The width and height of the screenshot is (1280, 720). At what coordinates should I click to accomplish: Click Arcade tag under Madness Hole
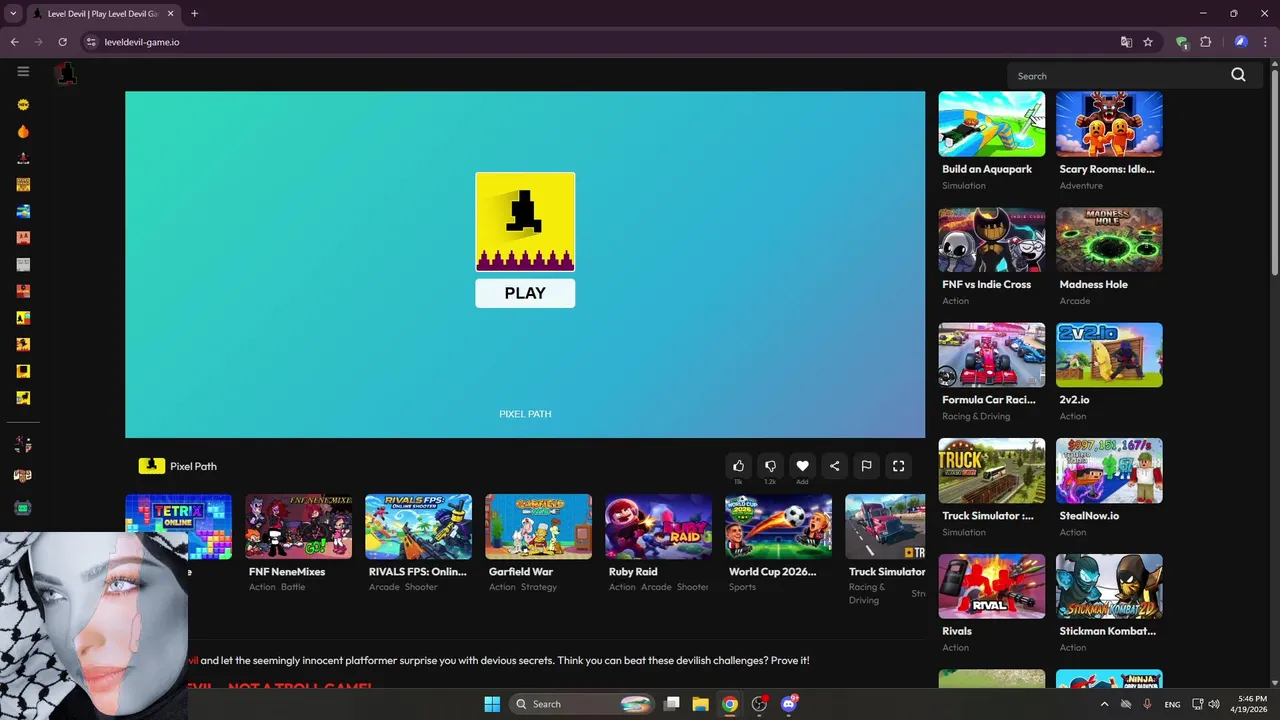tap(1075, 301)
